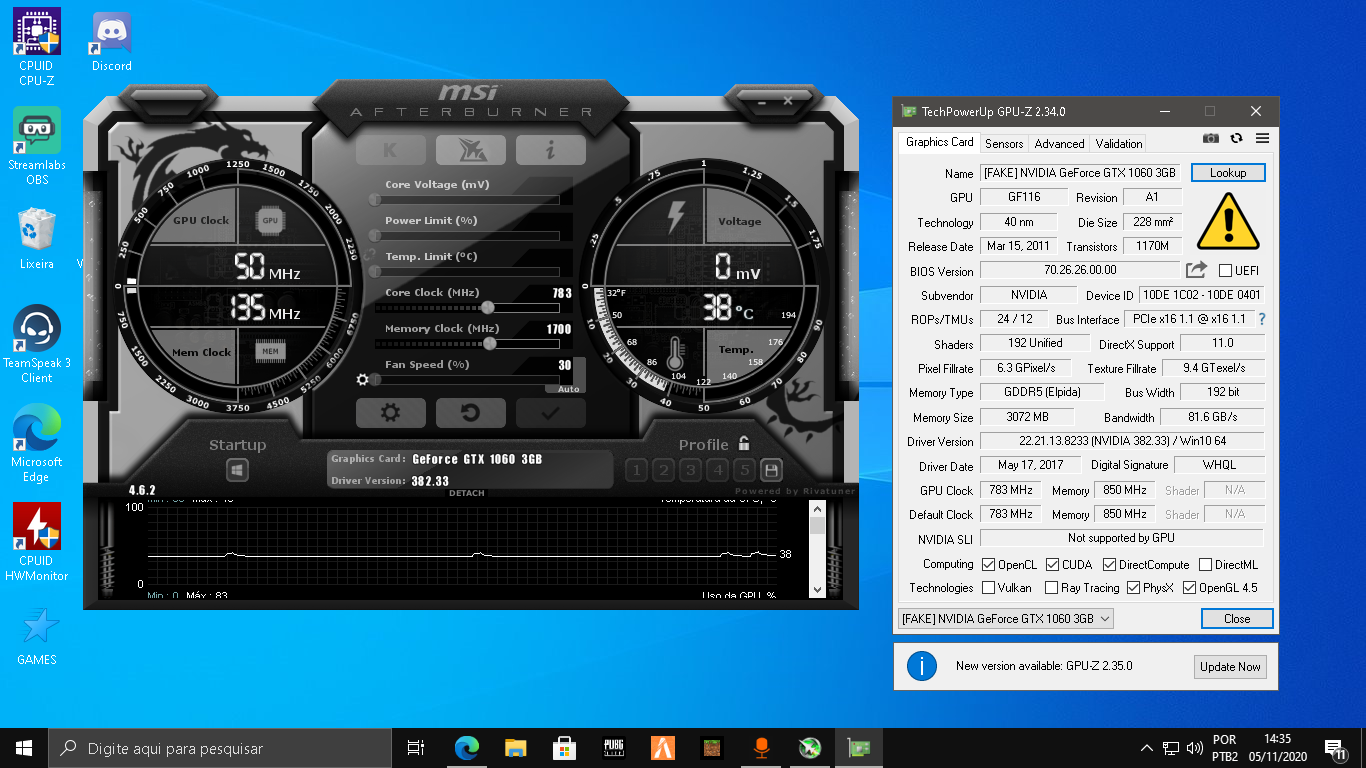Open the Windows Task View button

point(416,748)
